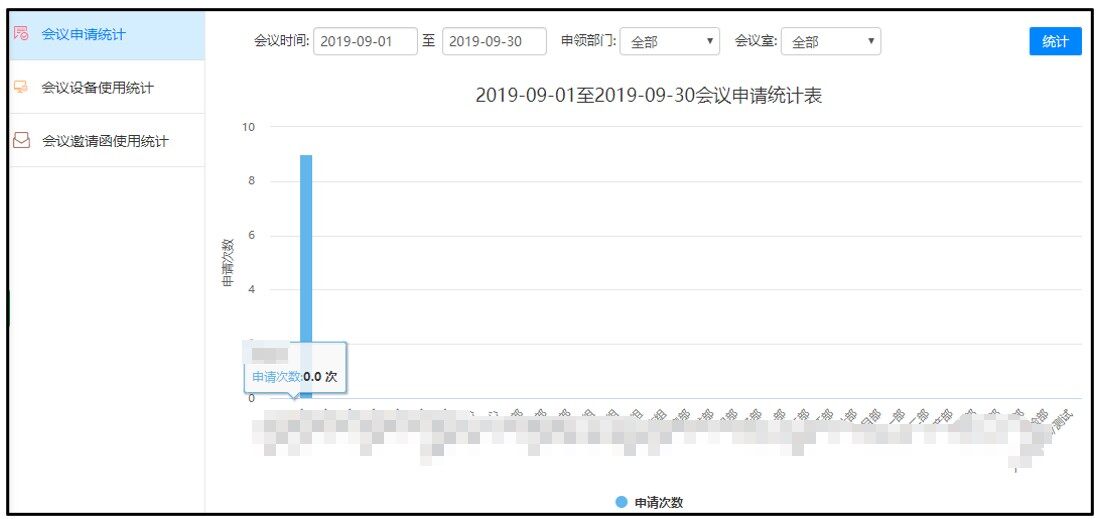Switch to 会议设备使用统计 page
Image resolution: width=1099 pixels, height=519 pixels.
click(97, 88)
